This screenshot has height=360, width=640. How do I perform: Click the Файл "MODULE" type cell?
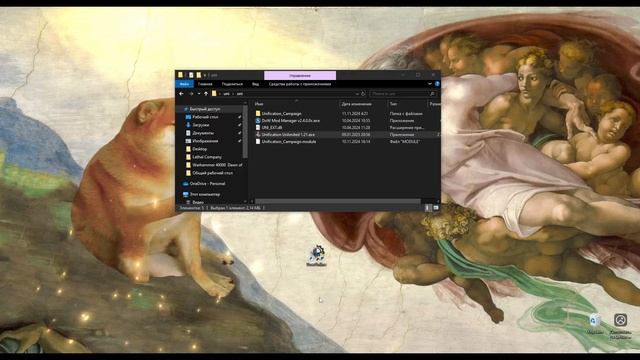405,142
